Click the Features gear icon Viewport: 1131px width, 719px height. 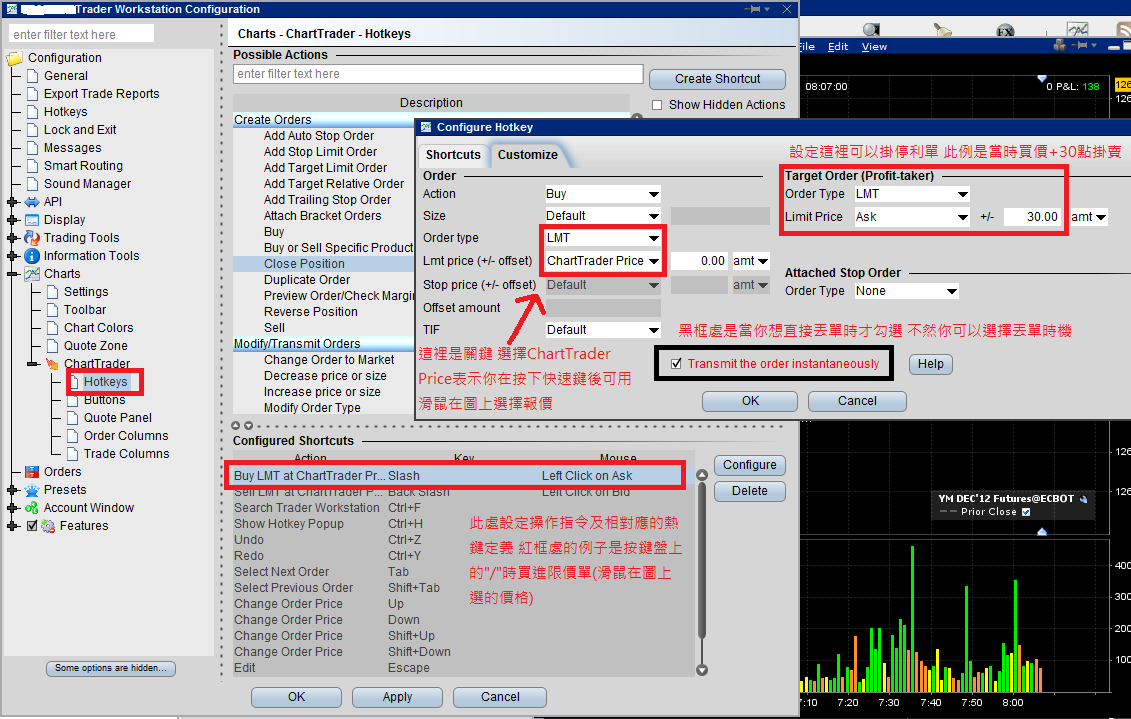[x=48, y=526]
